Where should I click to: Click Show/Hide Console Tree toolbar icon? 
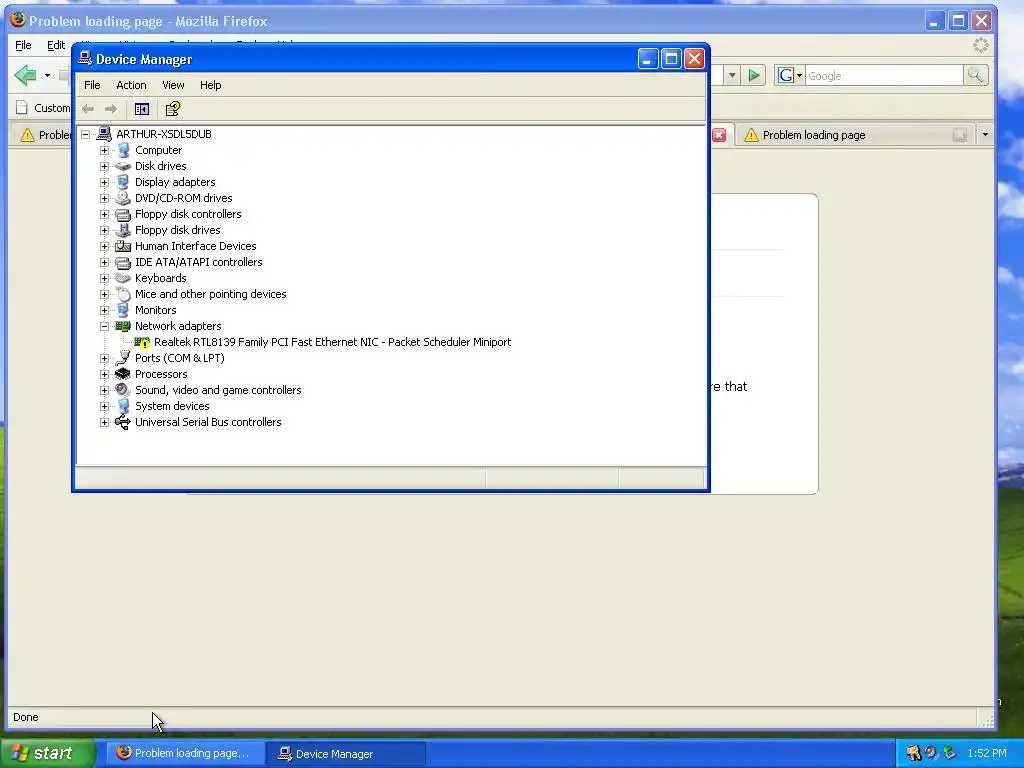[x=142, y=109]
